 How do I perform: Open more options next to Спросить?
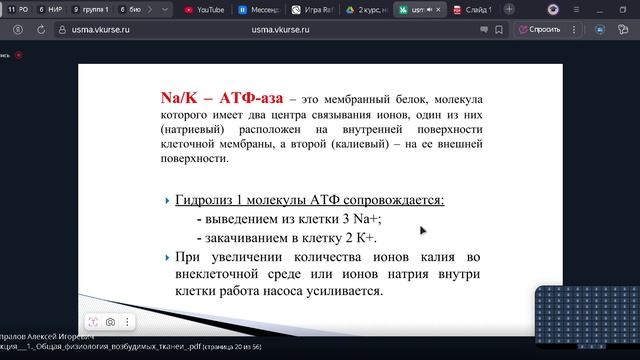pyautogui.click(x=574, y=29)
